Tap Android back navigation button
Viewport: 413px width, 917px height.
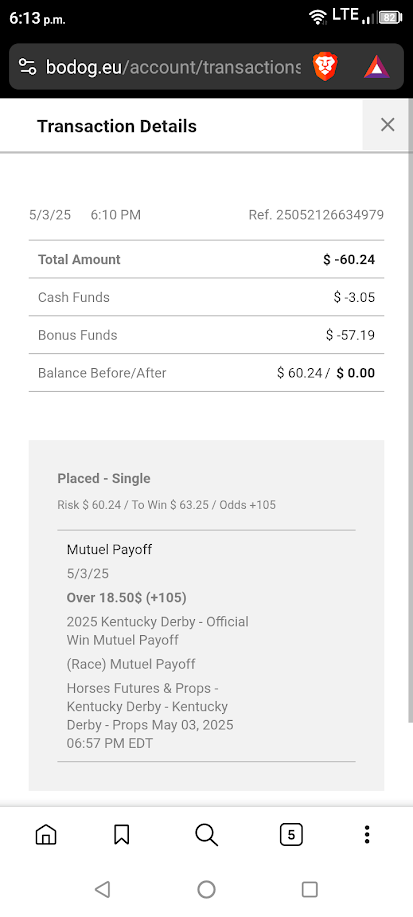click(x=102, y=890)
